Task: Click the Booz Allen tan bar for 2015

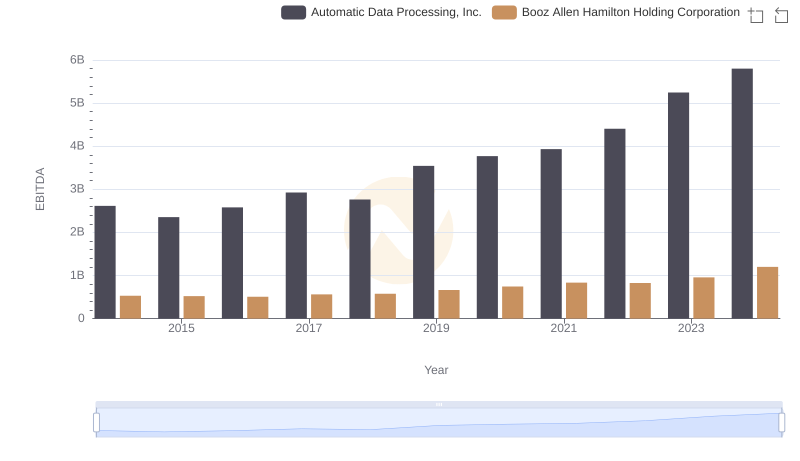Action: [194, 308]
